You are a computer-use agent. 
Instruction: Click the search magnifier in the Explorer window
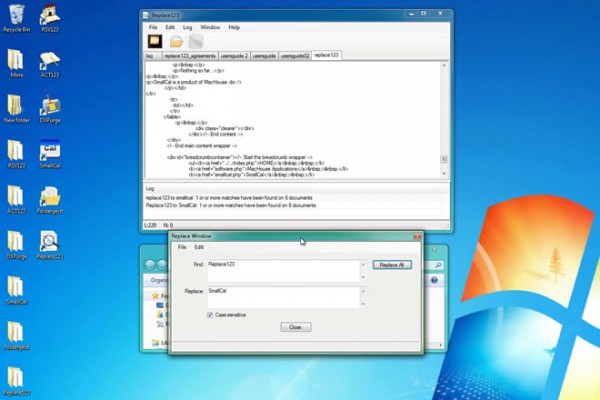(x=438, y=265)
